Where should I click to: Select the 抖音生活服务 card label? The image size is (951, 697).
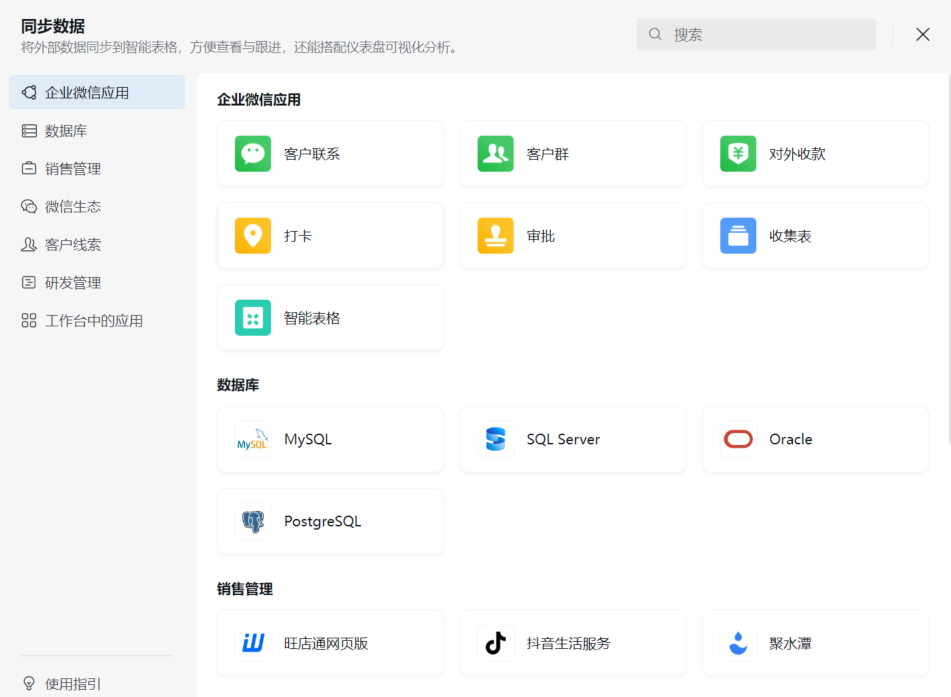click(568, 644)
